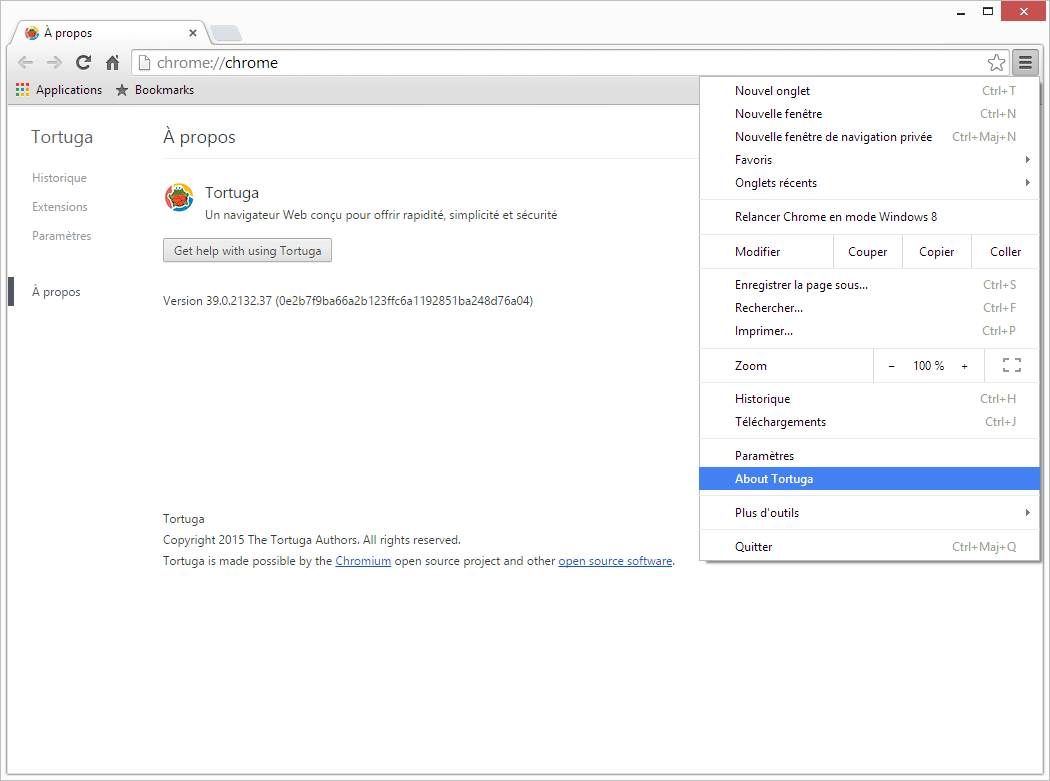Go to Paramètres in the left sidebar

[x=62, y=236]
